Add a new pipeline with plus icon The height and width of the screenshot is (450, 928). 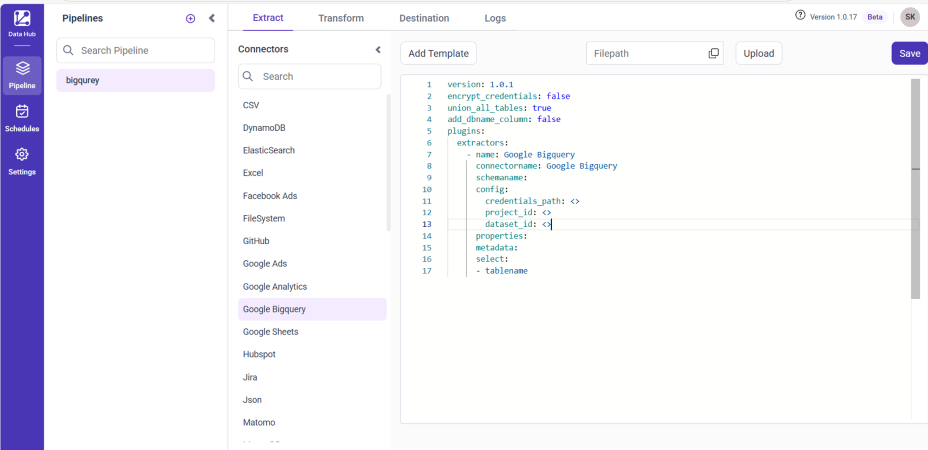click(x=191, y=18)
